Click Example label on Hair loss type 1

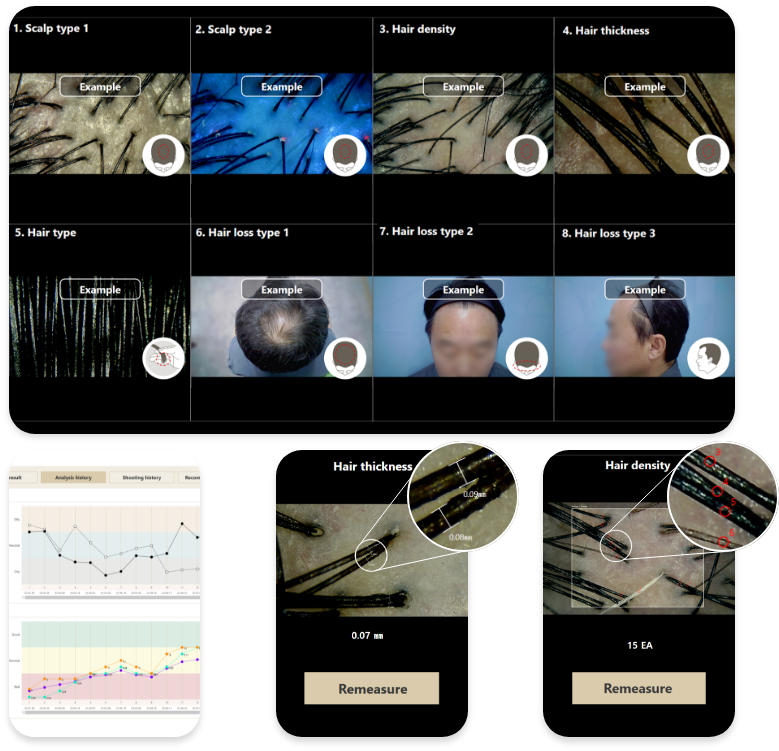tap(282, 290)
